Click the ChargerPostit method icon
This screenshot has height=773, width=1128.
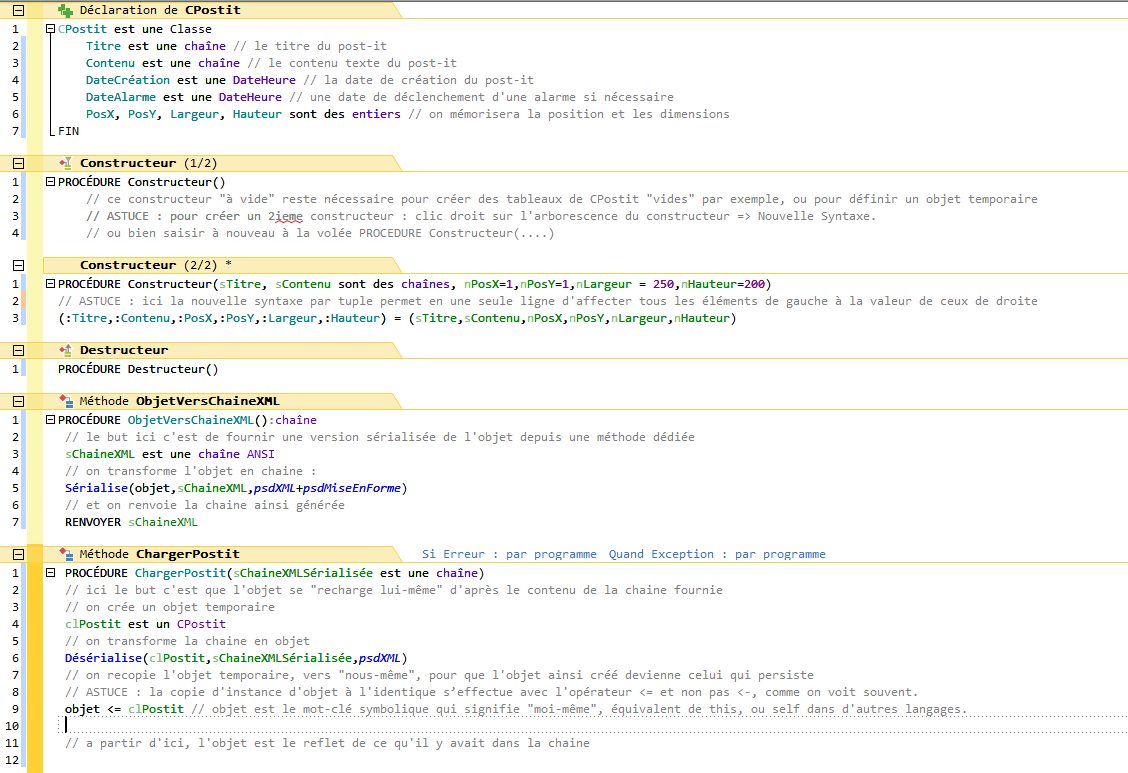[65, 554]
